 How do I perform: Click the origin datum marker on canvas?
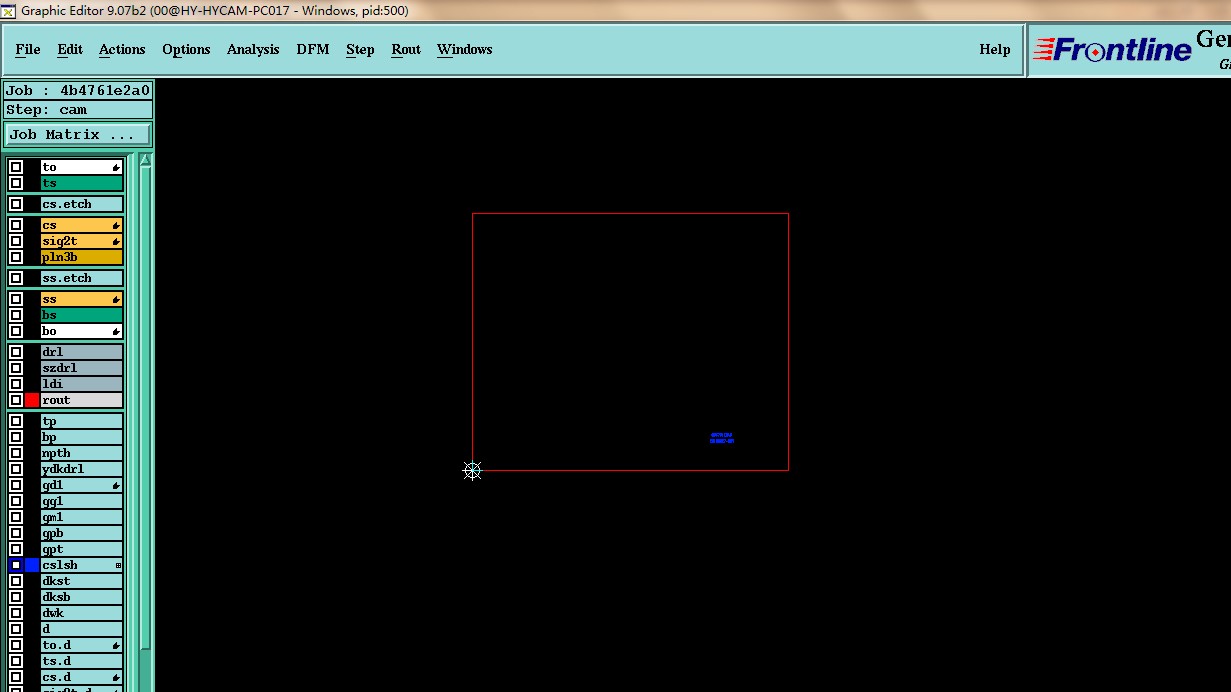[x=473, y=470]
